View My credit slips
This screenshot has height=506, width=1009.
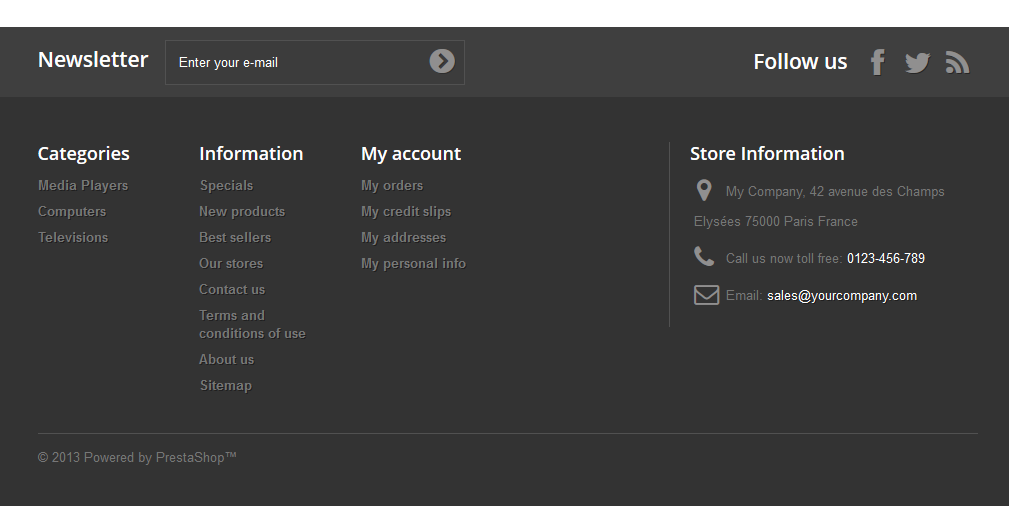pos(406,211)
